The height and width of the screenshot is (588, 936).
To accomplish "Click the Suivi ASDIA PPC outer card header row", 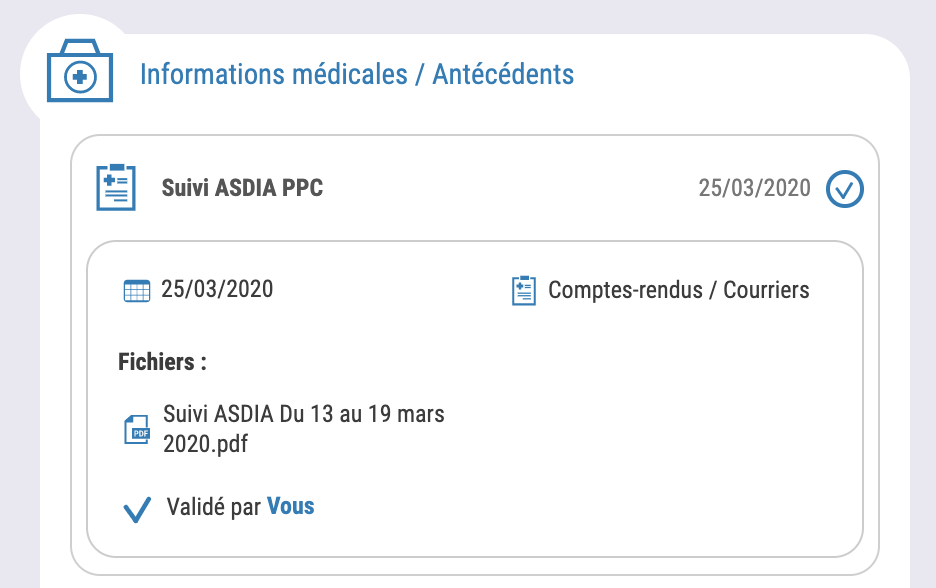I will 475,188.
